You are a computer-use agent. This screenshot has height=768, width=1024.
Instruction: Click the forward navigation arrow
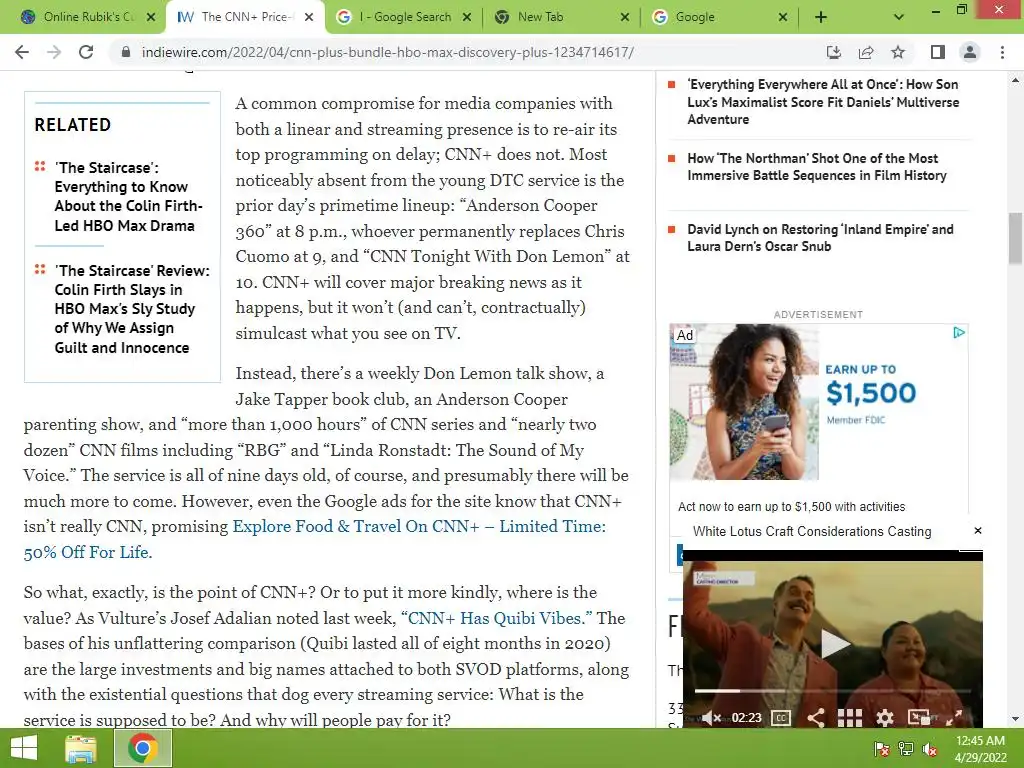(x=54, y=52)
